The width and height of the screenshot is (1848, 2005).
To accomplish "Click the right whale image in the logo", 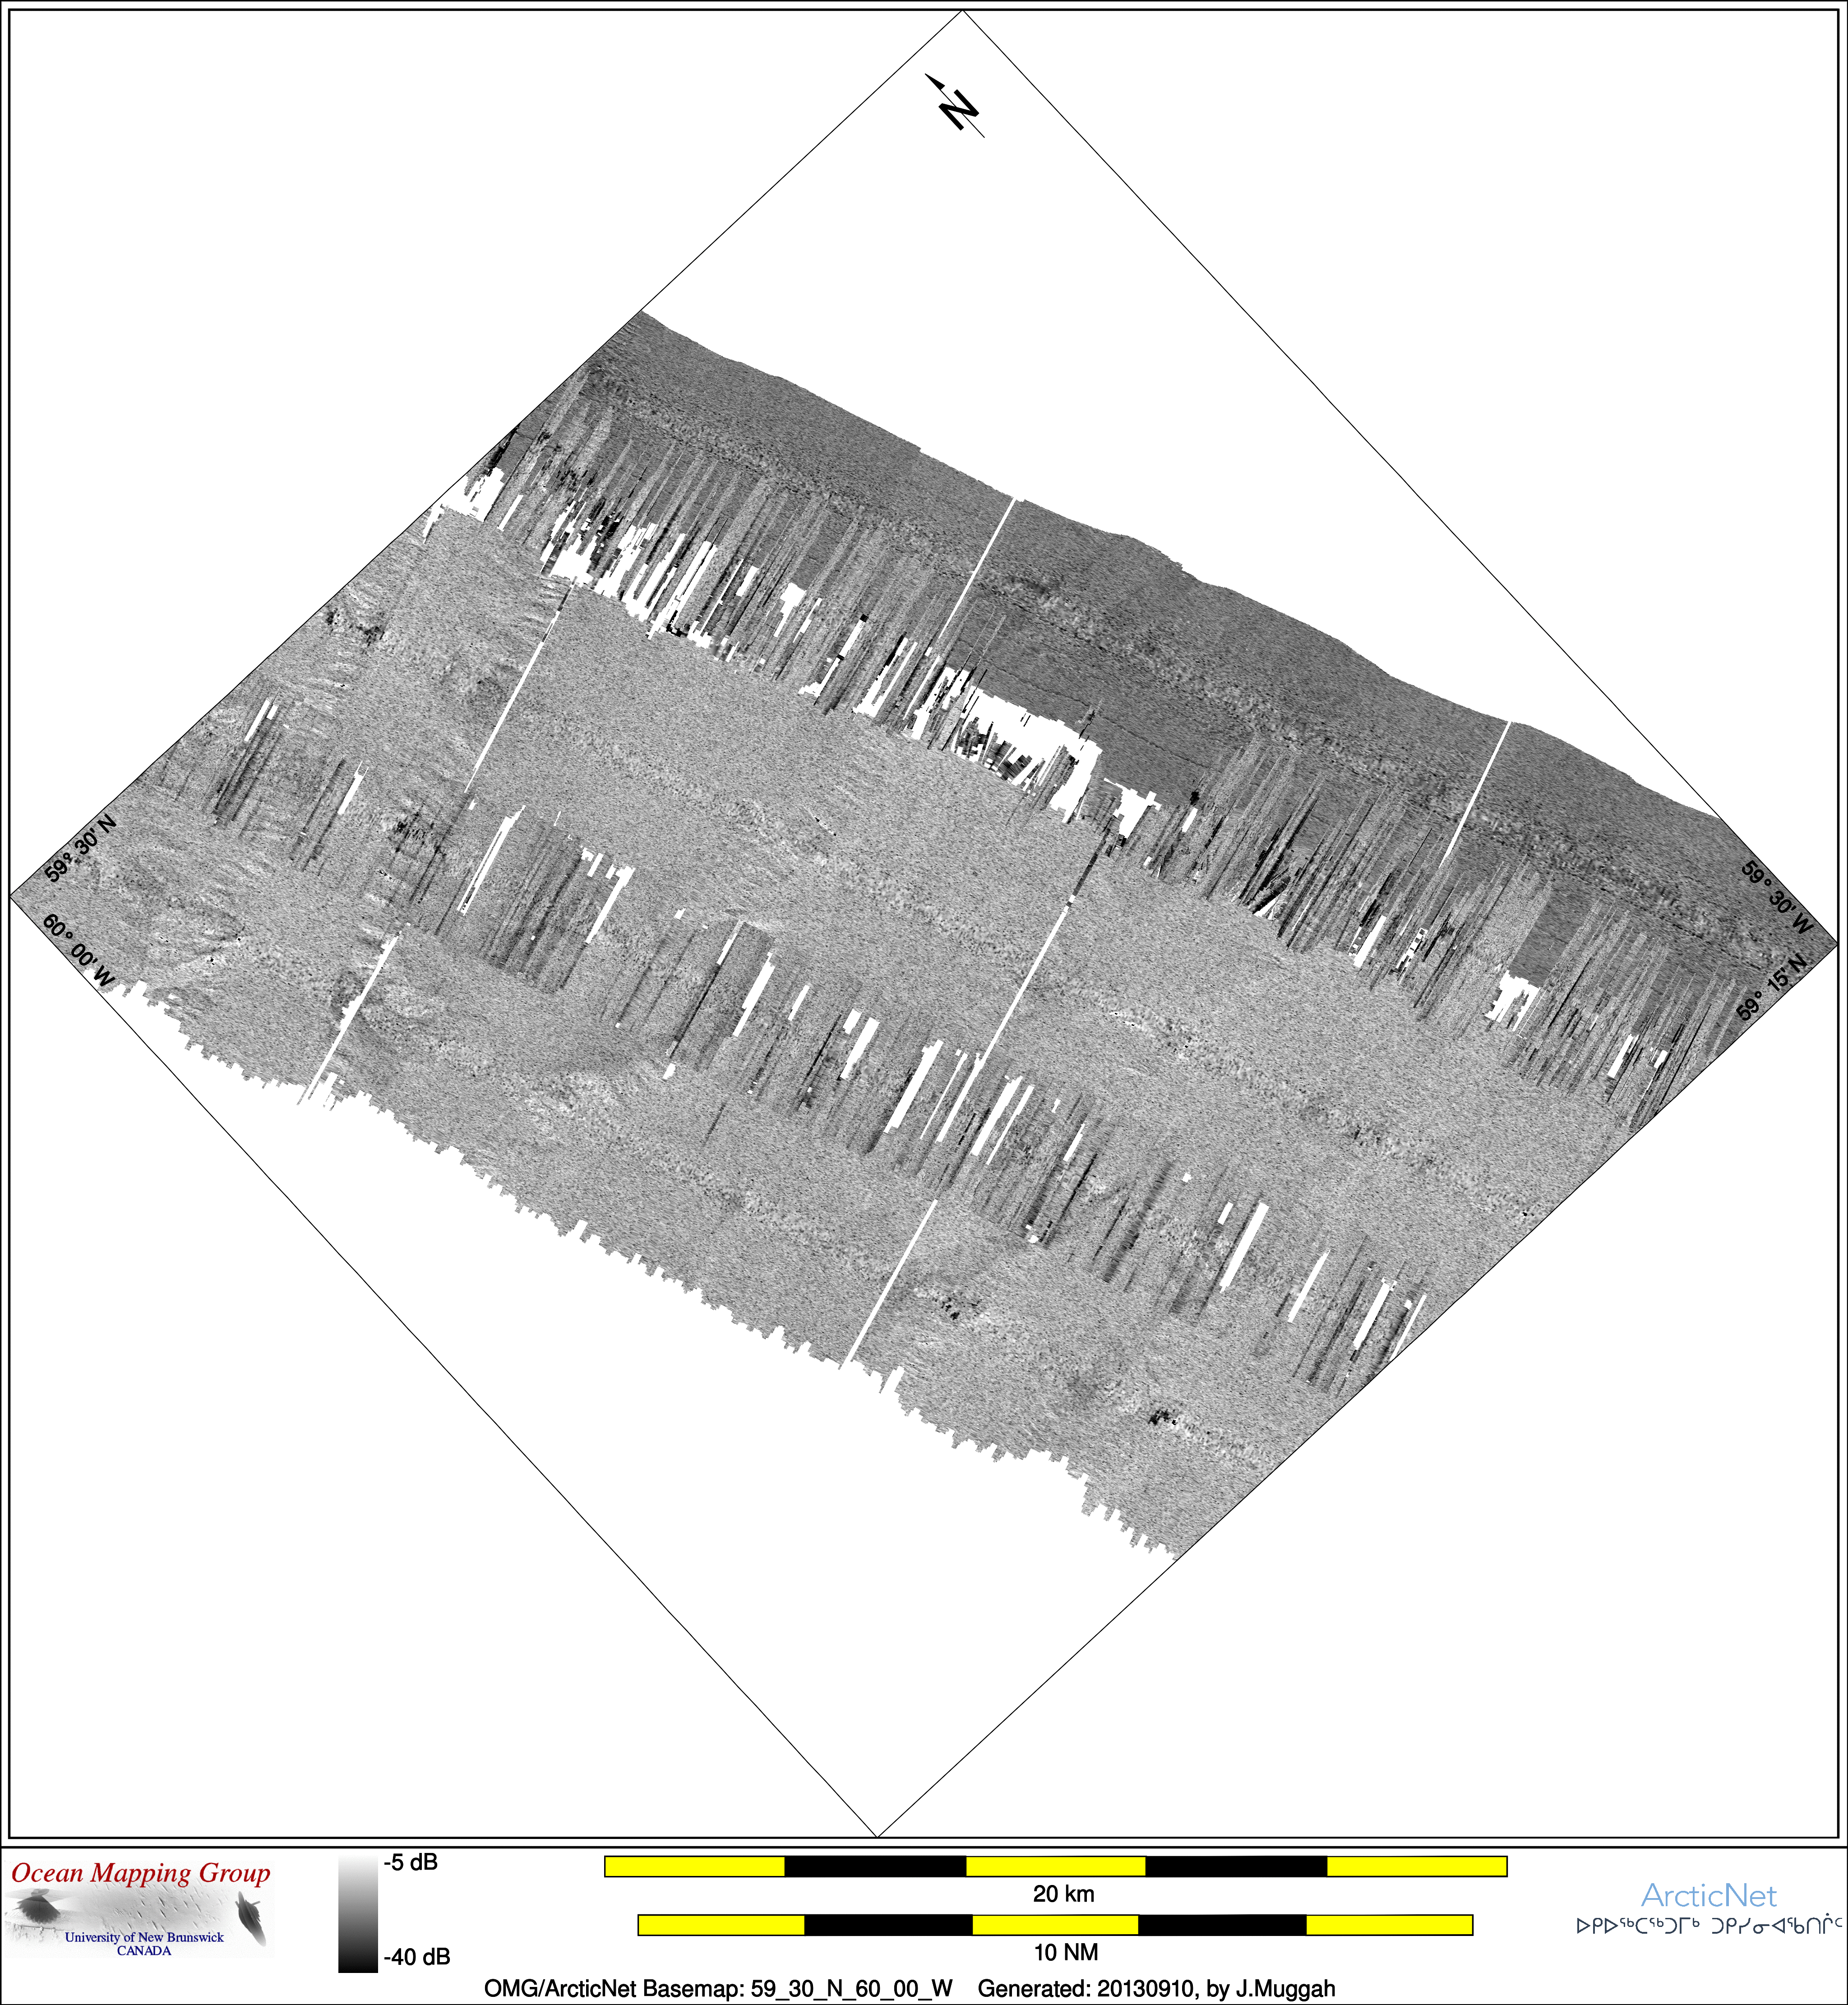I will (250, 1917).
